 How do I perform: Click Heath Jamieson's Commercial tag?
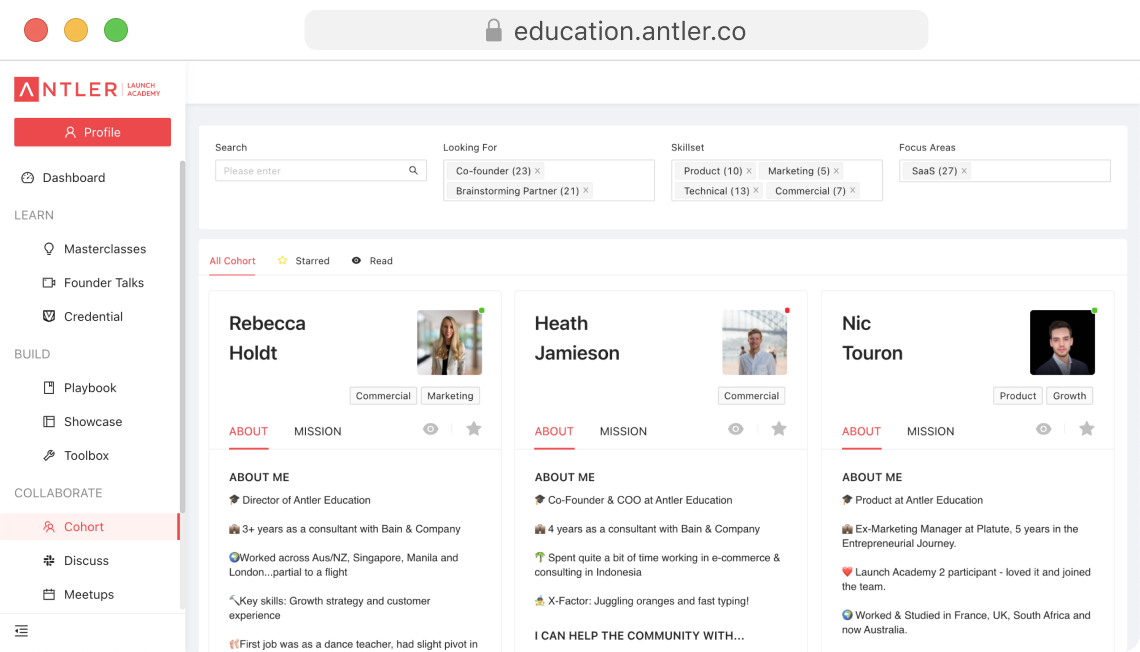pyautogui.click(x=751, y=395)
